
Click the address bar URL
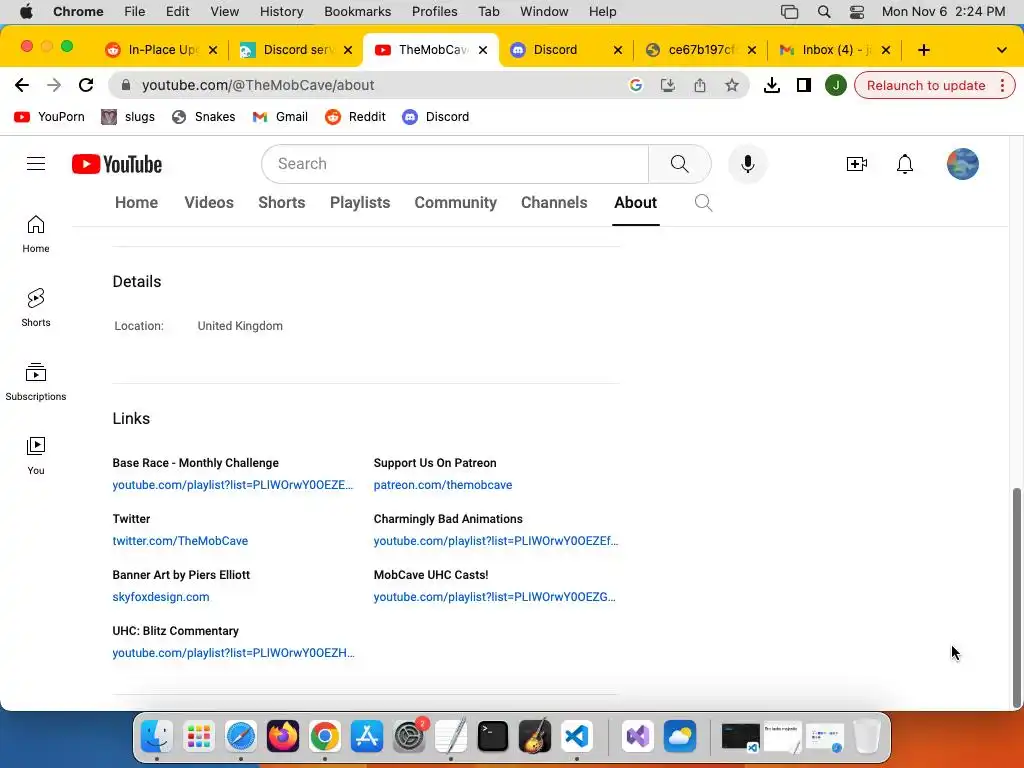258,85
